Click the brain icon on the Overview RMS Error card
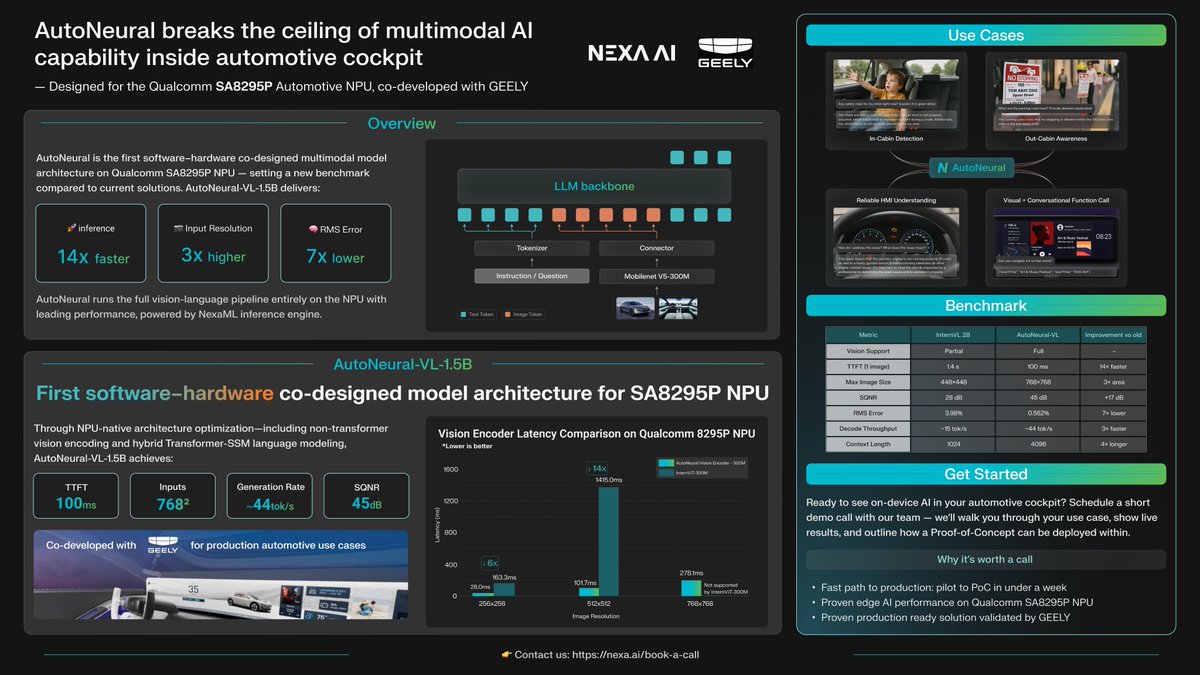 [x=311, y=229]
